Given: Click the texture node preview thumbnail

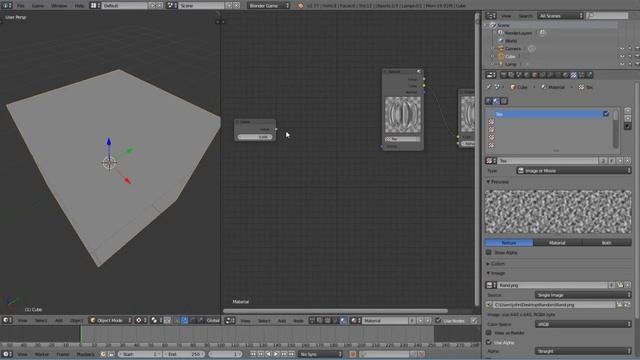Looking at the screenshot, I should pyautogui.click(x=403, y=115).
